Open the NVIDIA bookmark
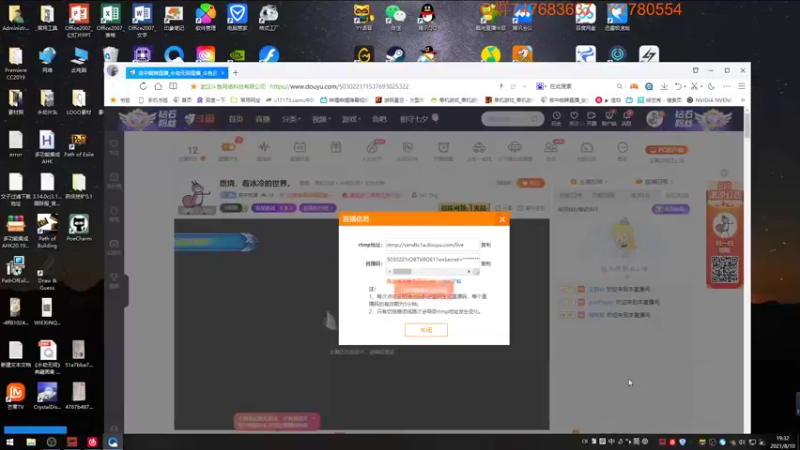This screenshot has width=800, height=450. tap(709, 100)
